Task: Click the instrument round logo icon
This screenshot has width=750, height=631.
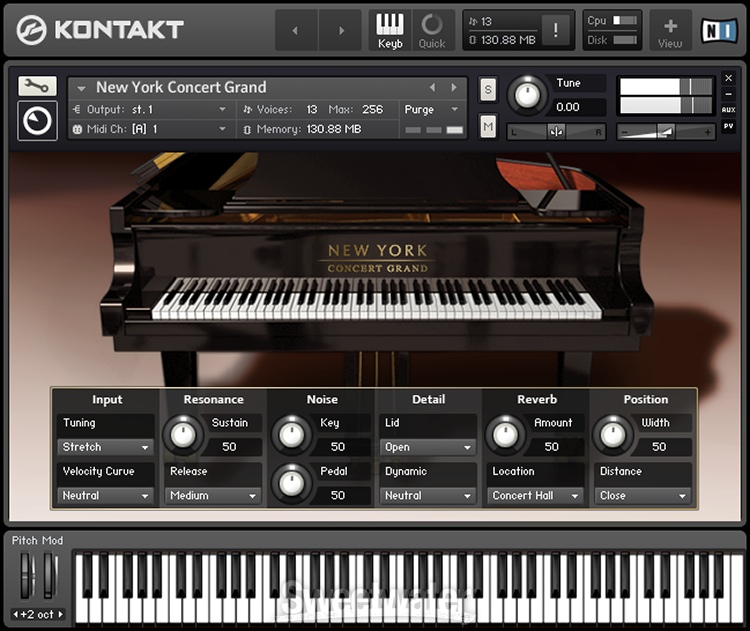Action: (37, 121)
